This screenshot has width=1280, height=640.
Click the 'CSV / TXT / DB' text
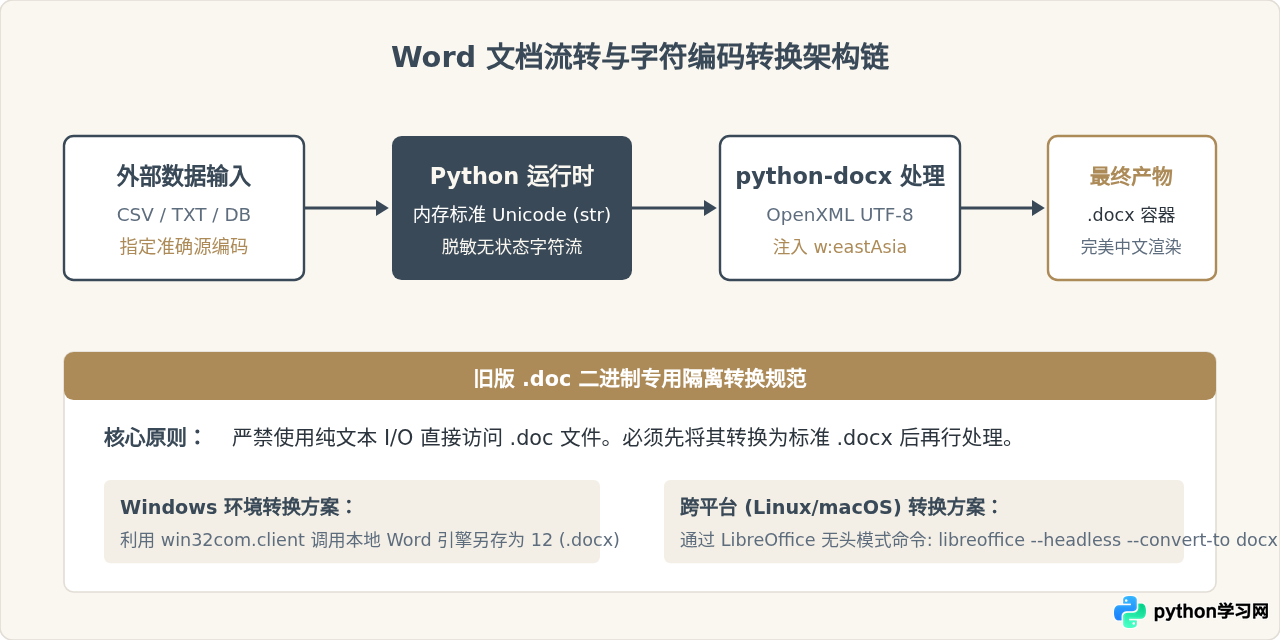[184, 215]
